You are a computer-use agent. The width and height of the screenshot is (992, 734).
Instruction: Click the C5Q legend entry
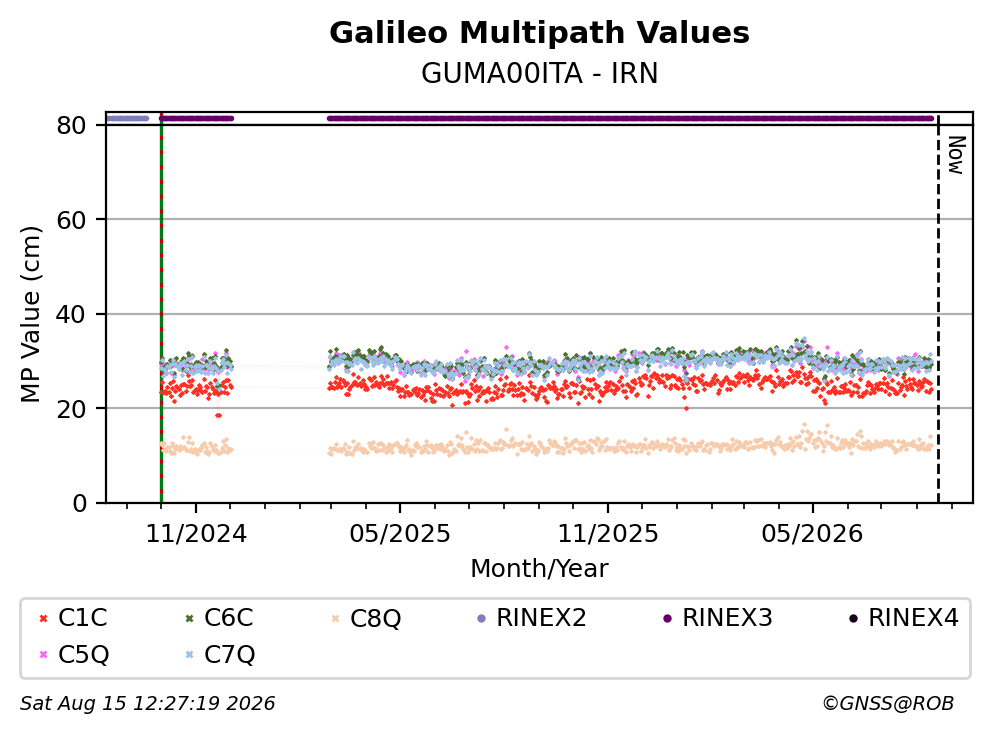tap(73, 654)
